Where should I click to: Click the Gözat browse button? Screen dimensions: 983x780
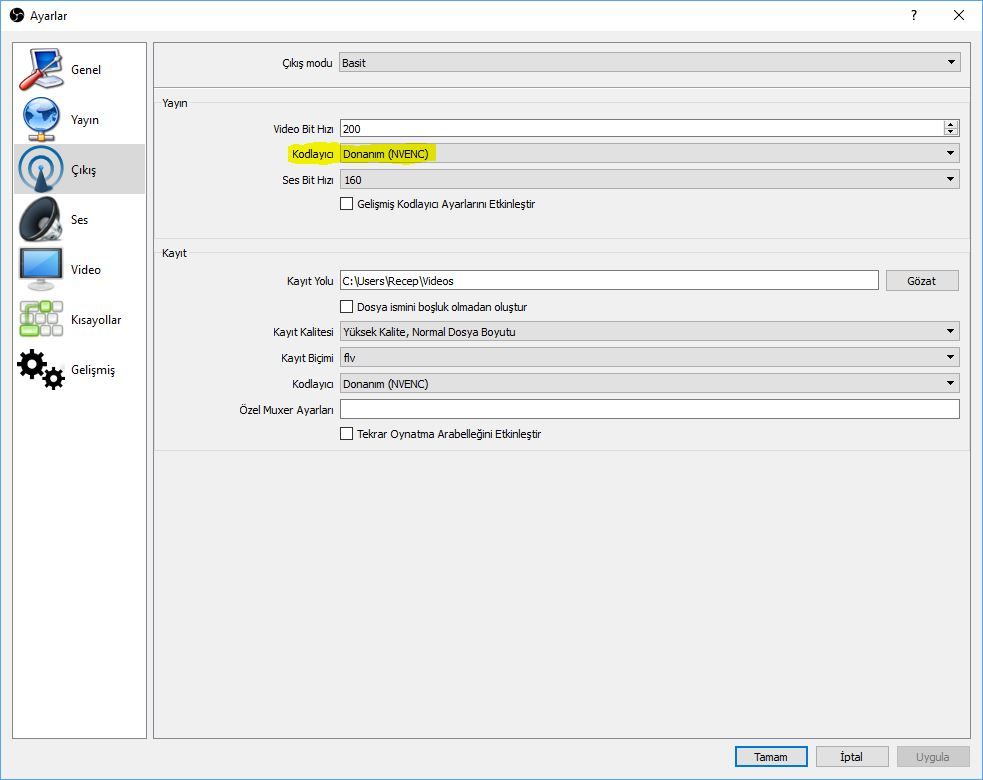(922, 281)
